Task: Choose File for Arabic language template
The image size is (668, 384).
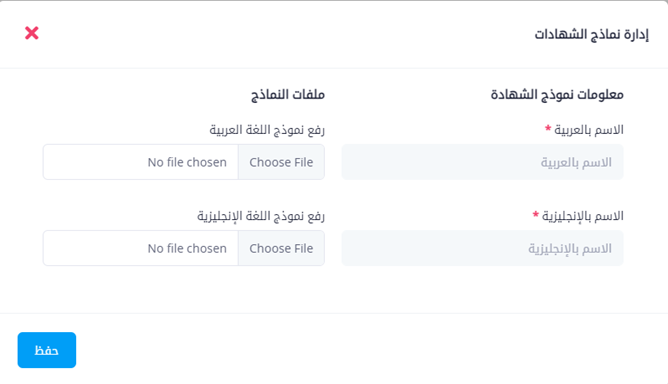Action: (x=281, y=162)
